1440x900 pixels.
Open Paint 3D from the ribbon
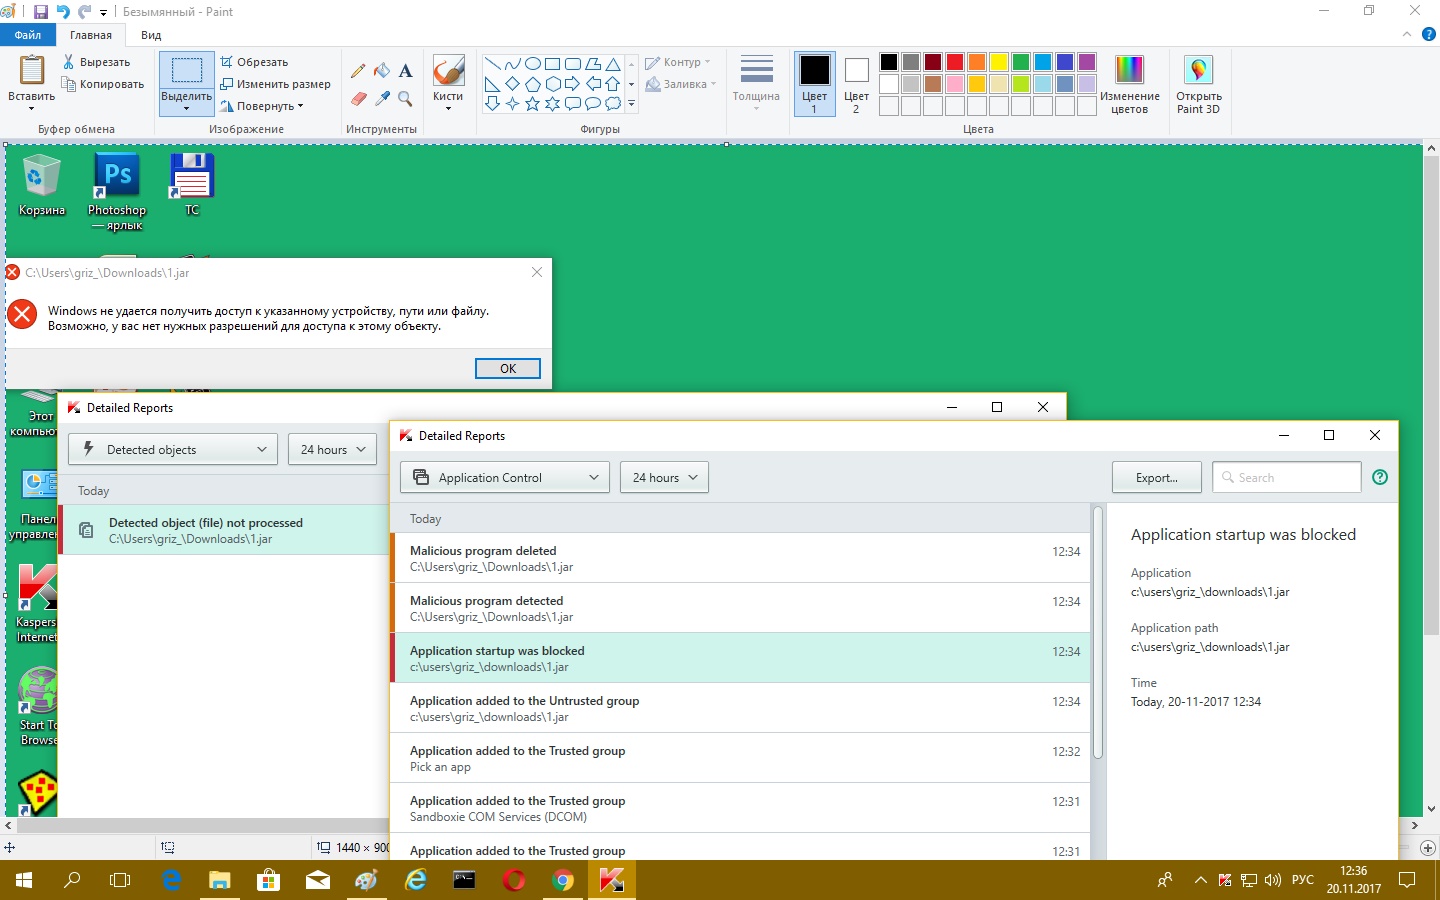click(x=1198, y=84)
